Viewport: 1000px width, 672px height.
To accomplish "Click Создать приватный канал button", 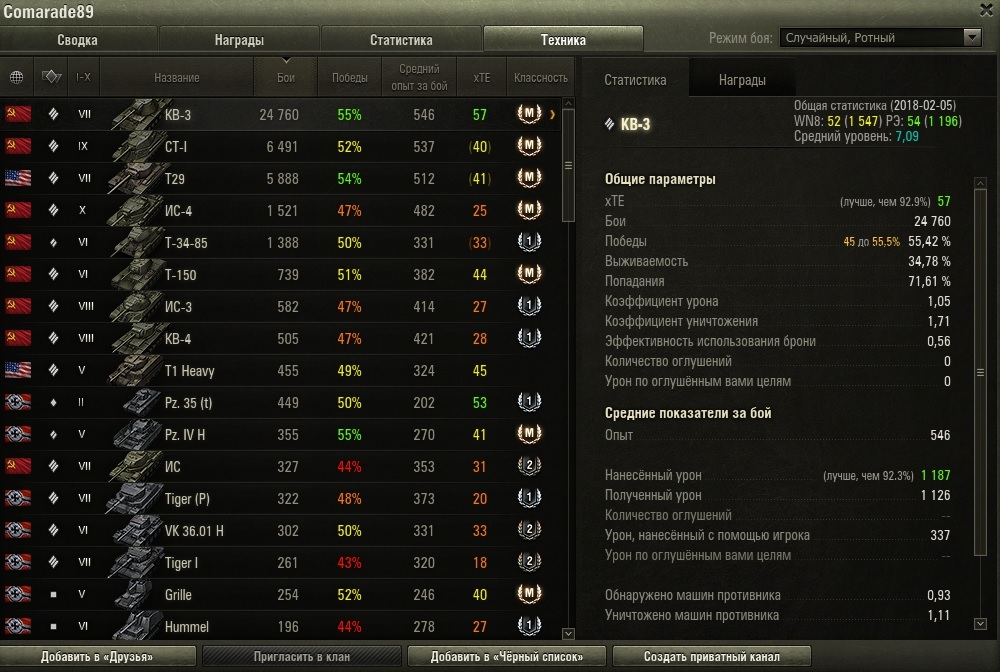I will [x=712, y=656].
